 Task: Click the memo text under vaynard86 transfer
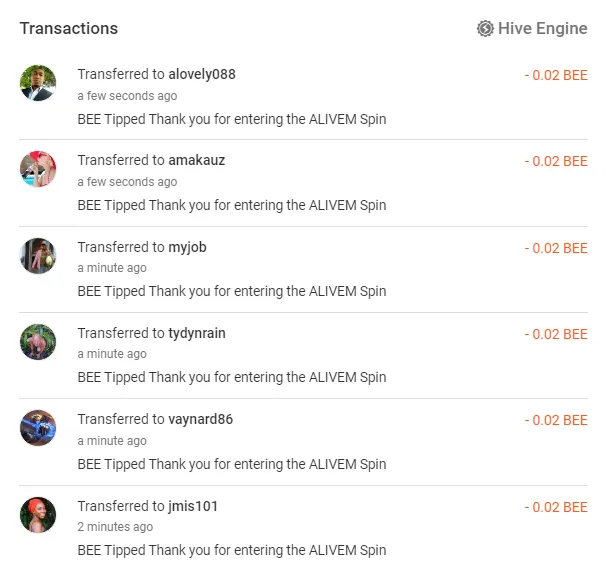tap(232, 464)
